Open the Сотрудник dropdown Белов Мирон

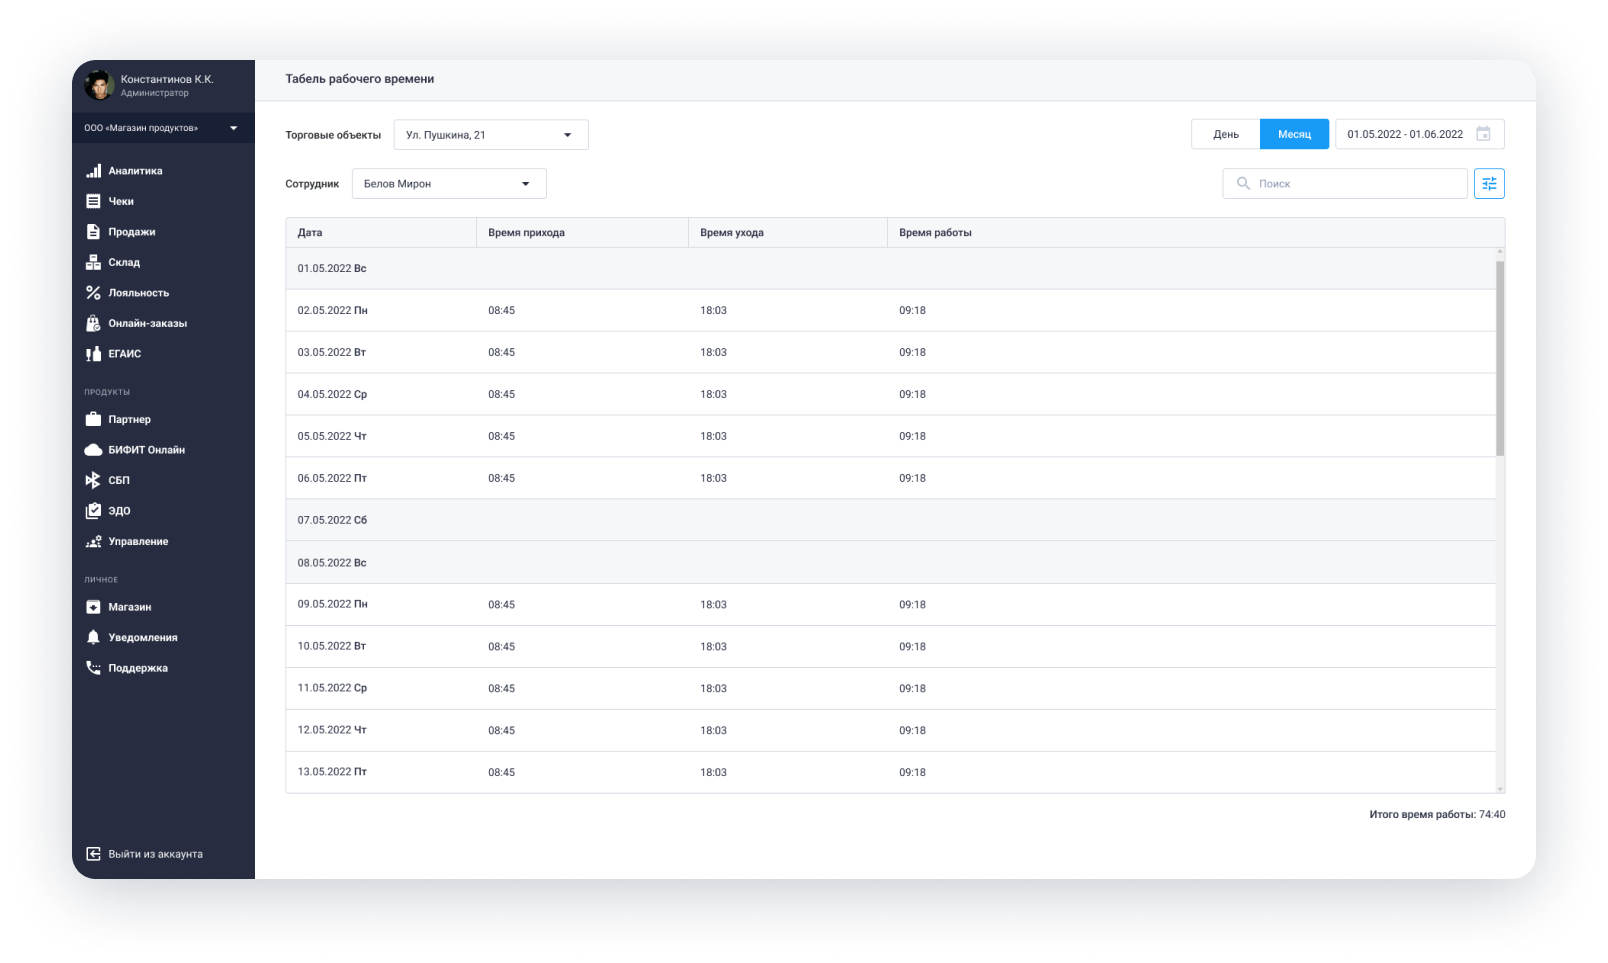pyautogui.click(x=449, y=184)
